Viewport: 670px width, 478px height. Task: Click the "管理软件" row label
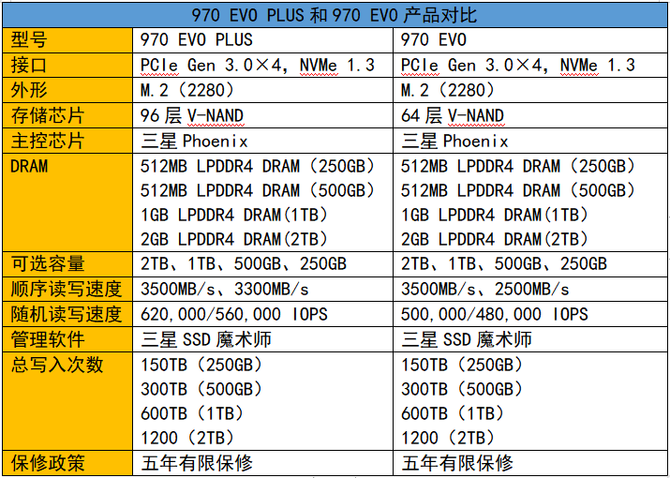coord(47,340)
